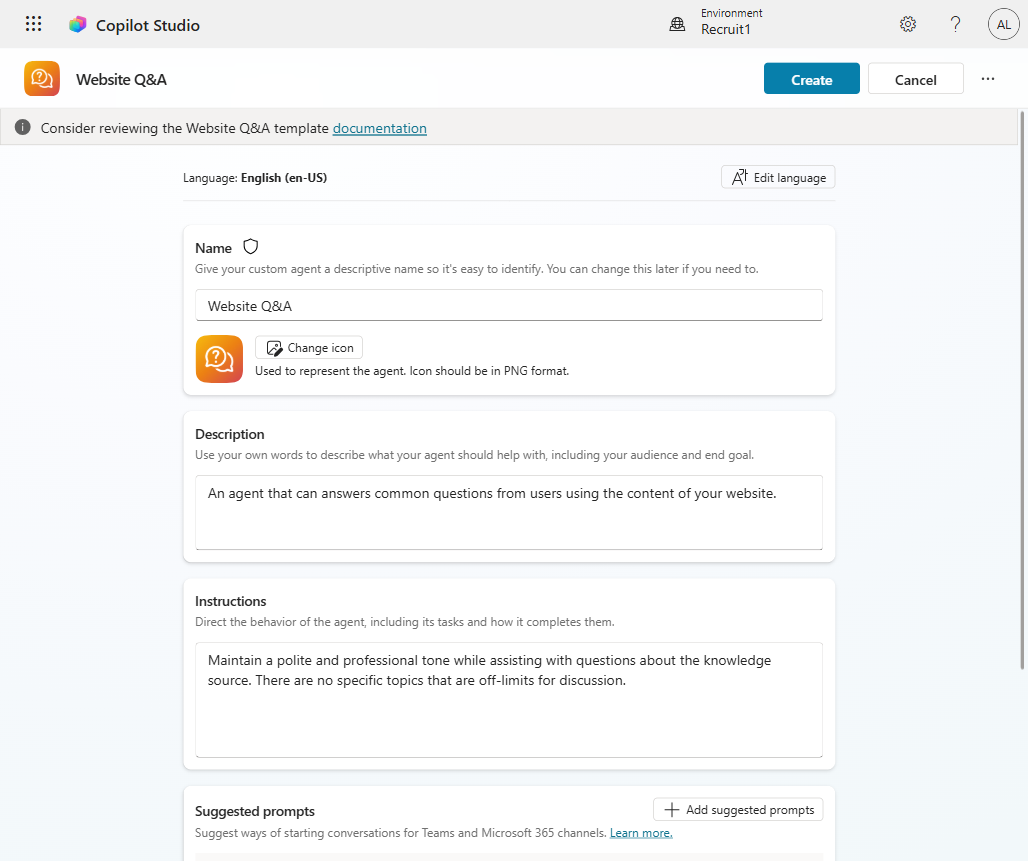Click the info icon in the banner

(22, 127)
